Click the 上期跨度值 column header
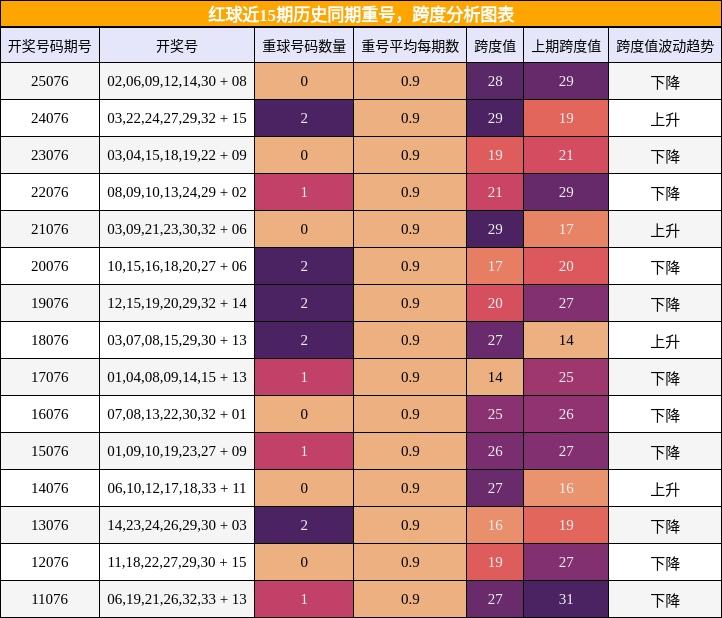 (566, 46)
